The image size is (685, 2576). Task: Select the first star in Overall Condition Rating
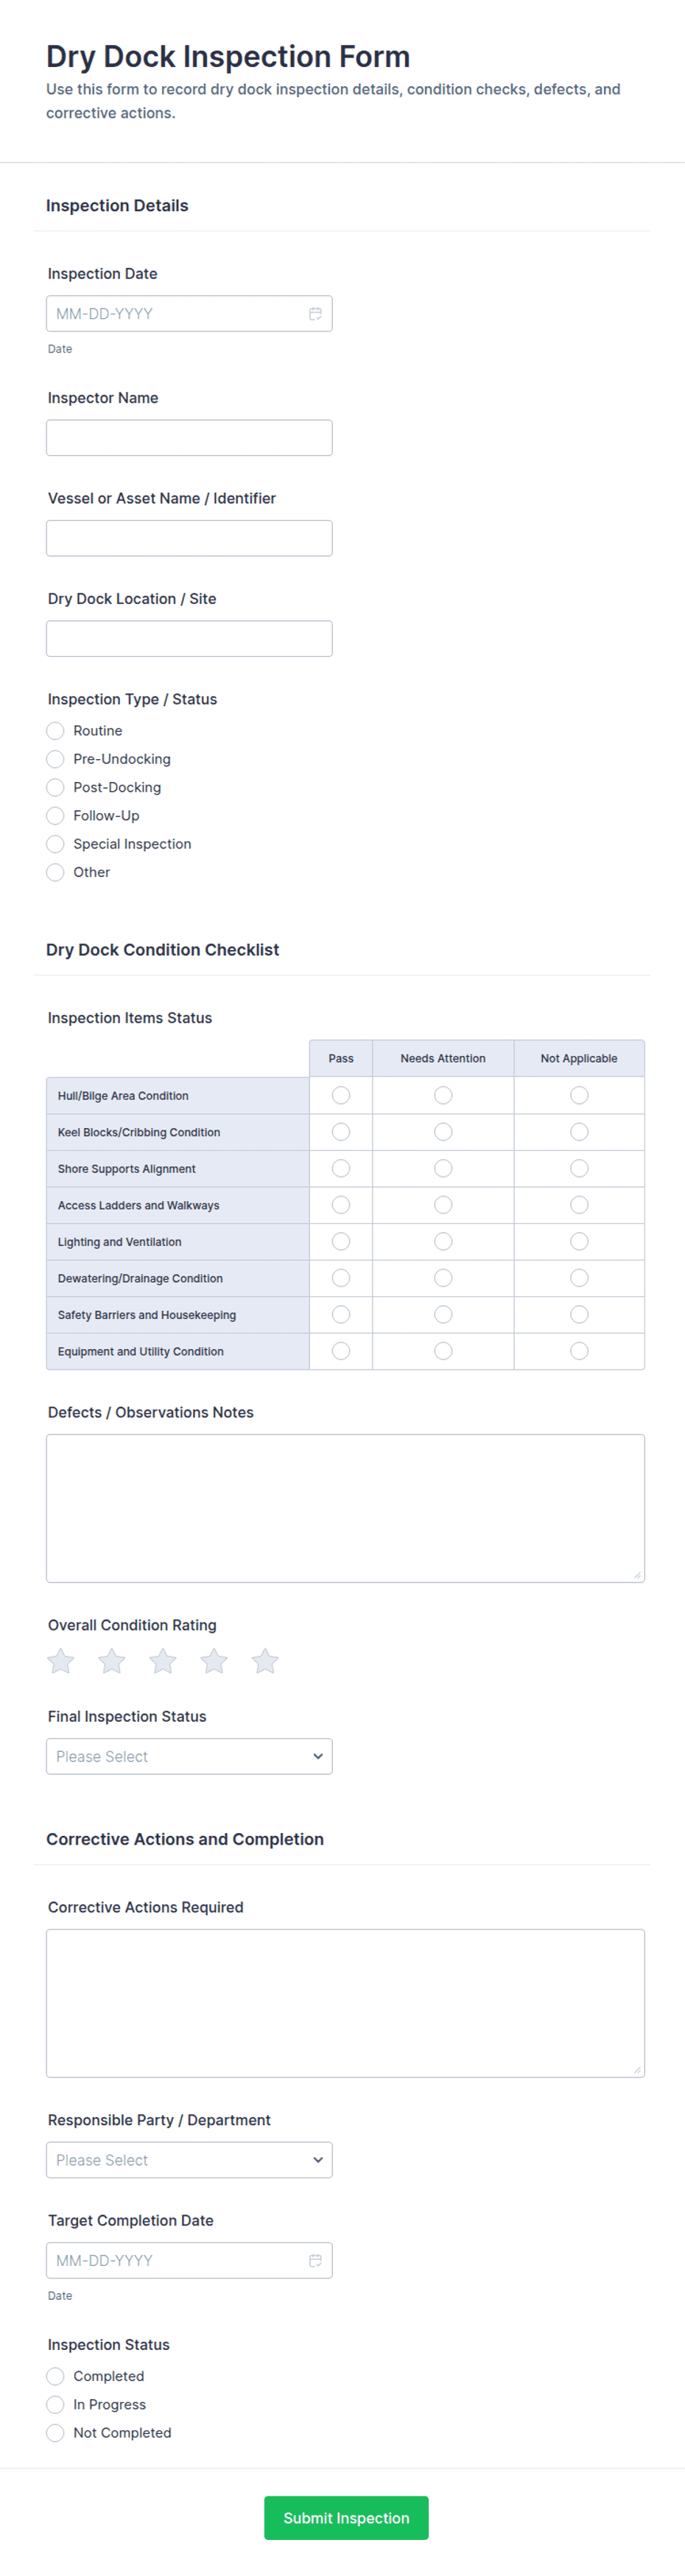click(60, 1661)
